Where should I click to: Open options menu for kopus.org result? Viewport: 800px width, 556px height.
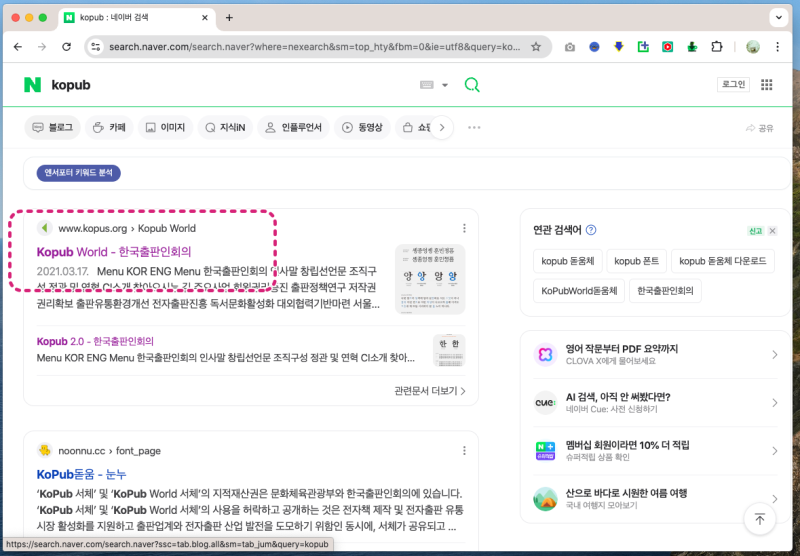[x=464, y=228]
